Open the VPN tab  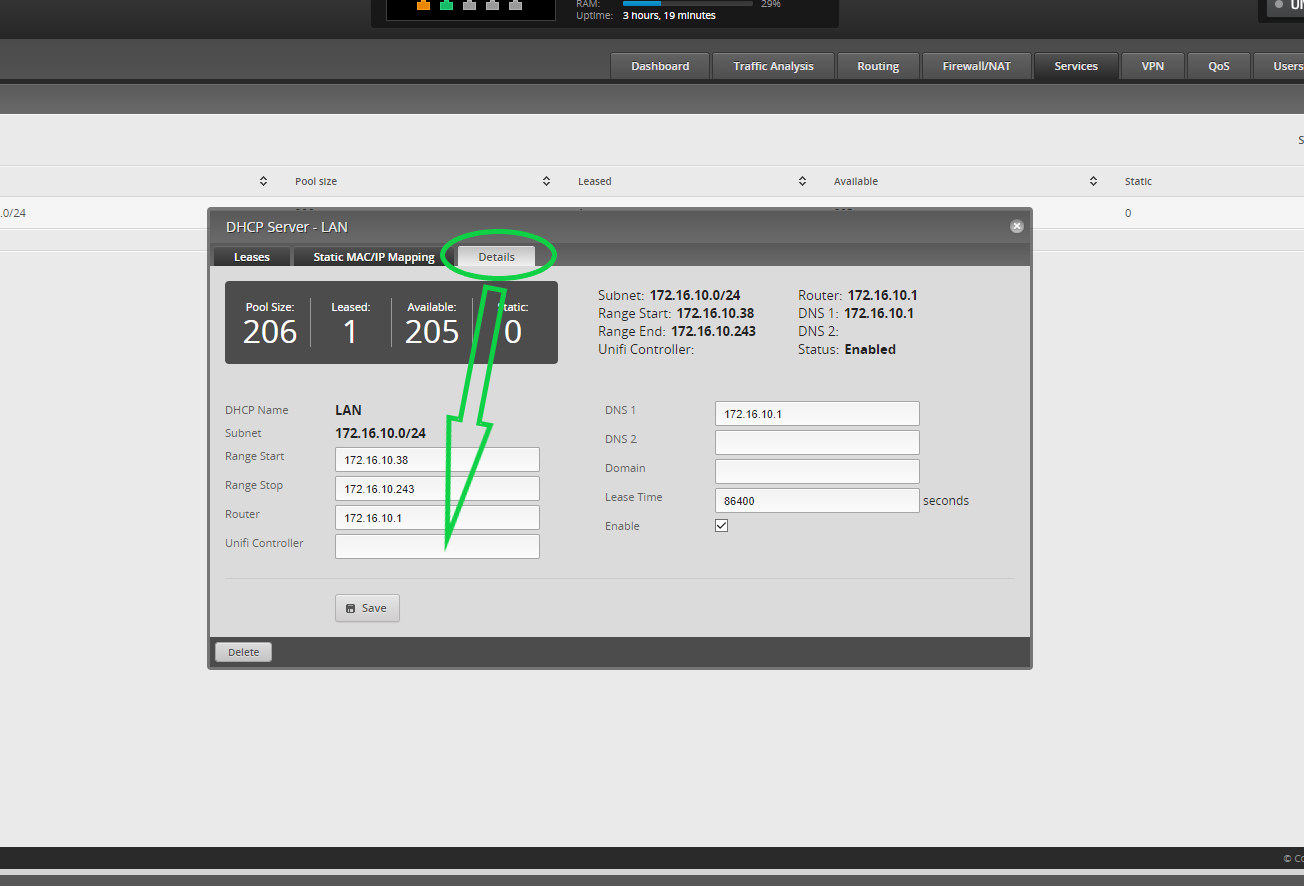(x=1153, y=66)
